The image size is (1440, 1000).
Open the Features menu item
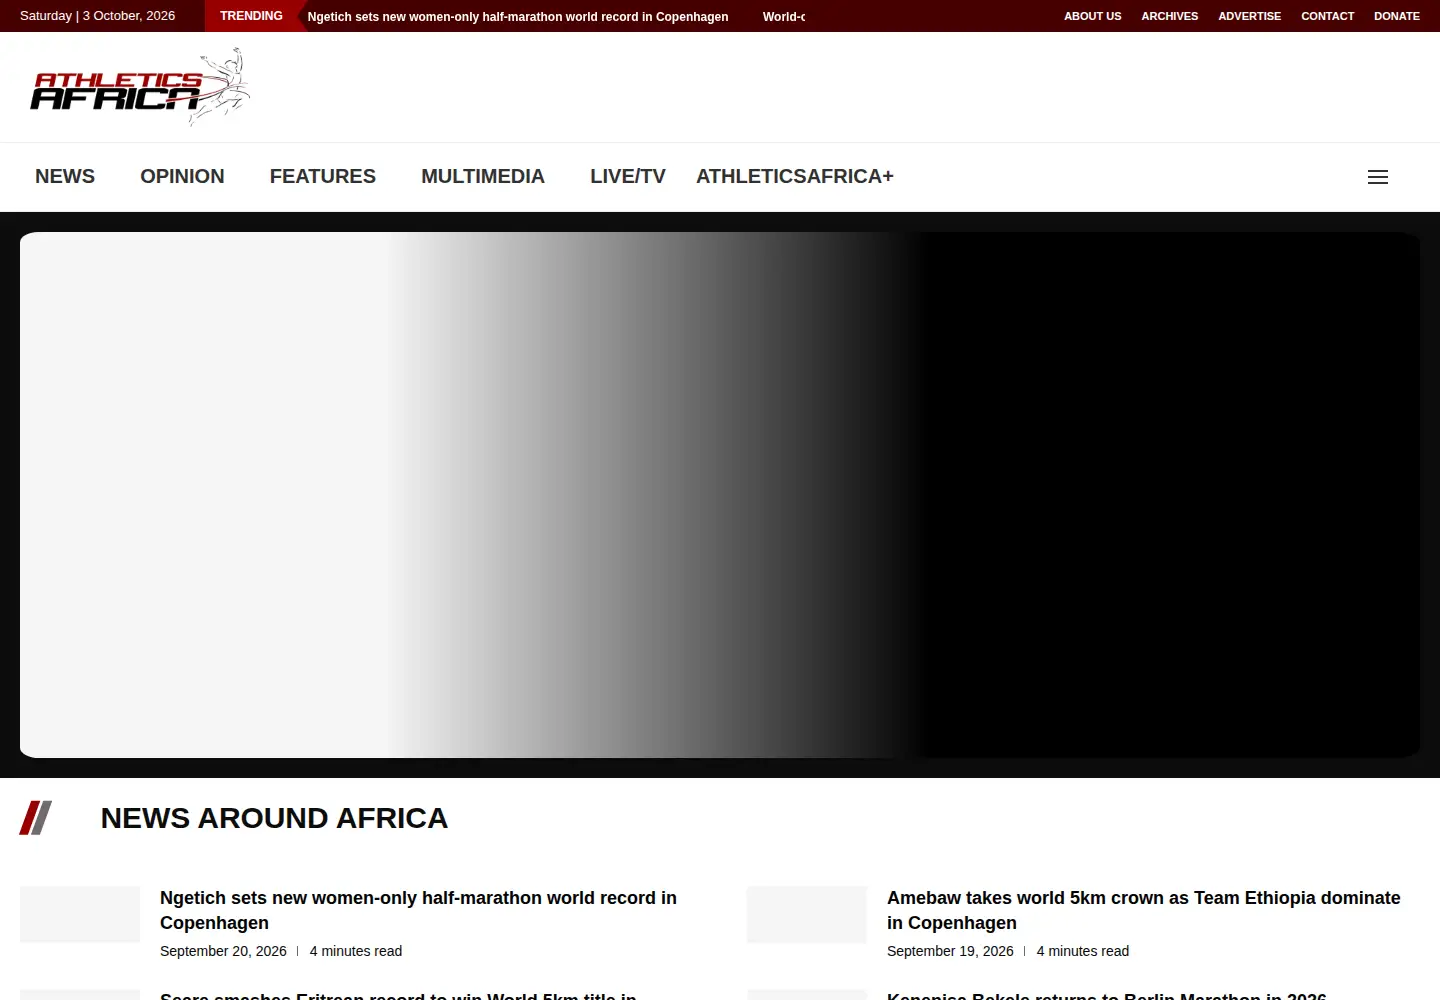point(323,176)
